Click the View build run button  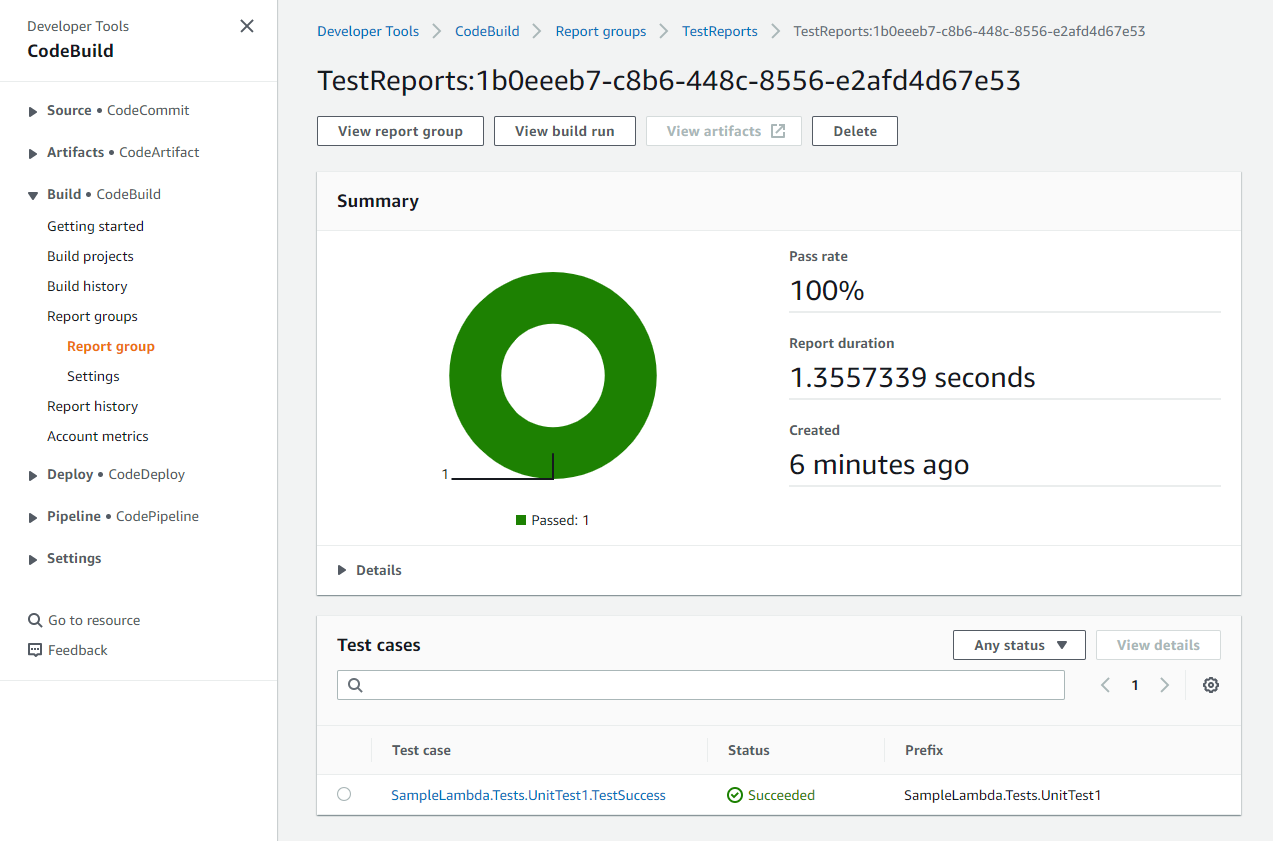[x=564, y=130]
